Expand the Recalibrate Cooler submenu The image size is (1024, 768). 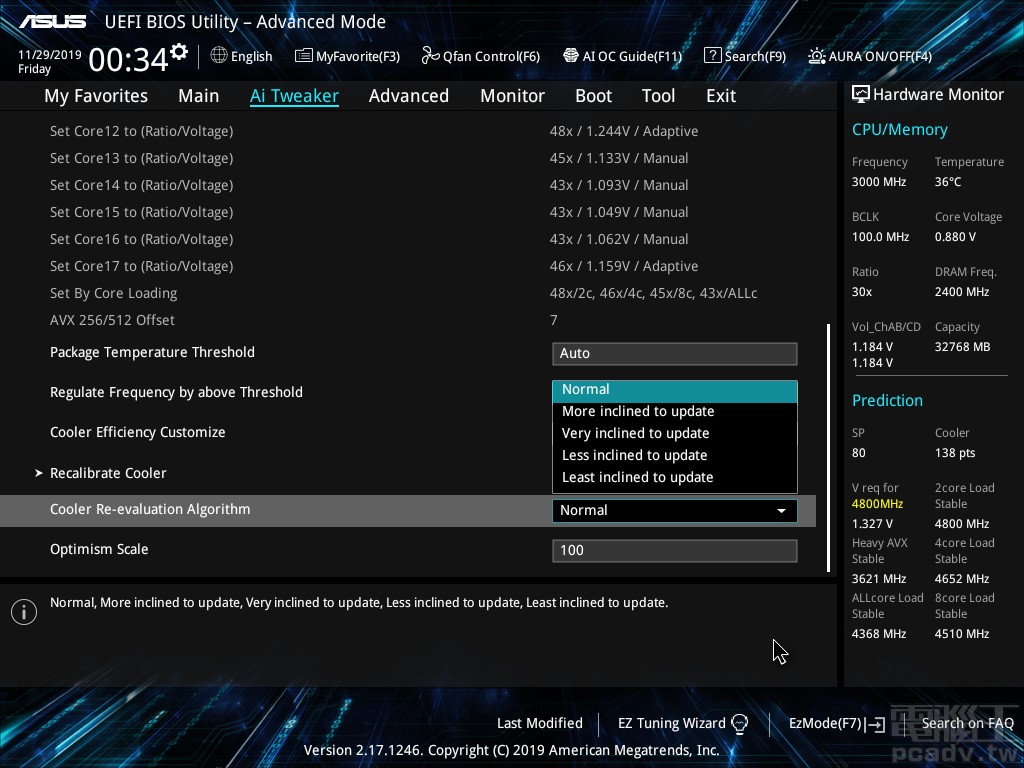(x=108, y=473)
